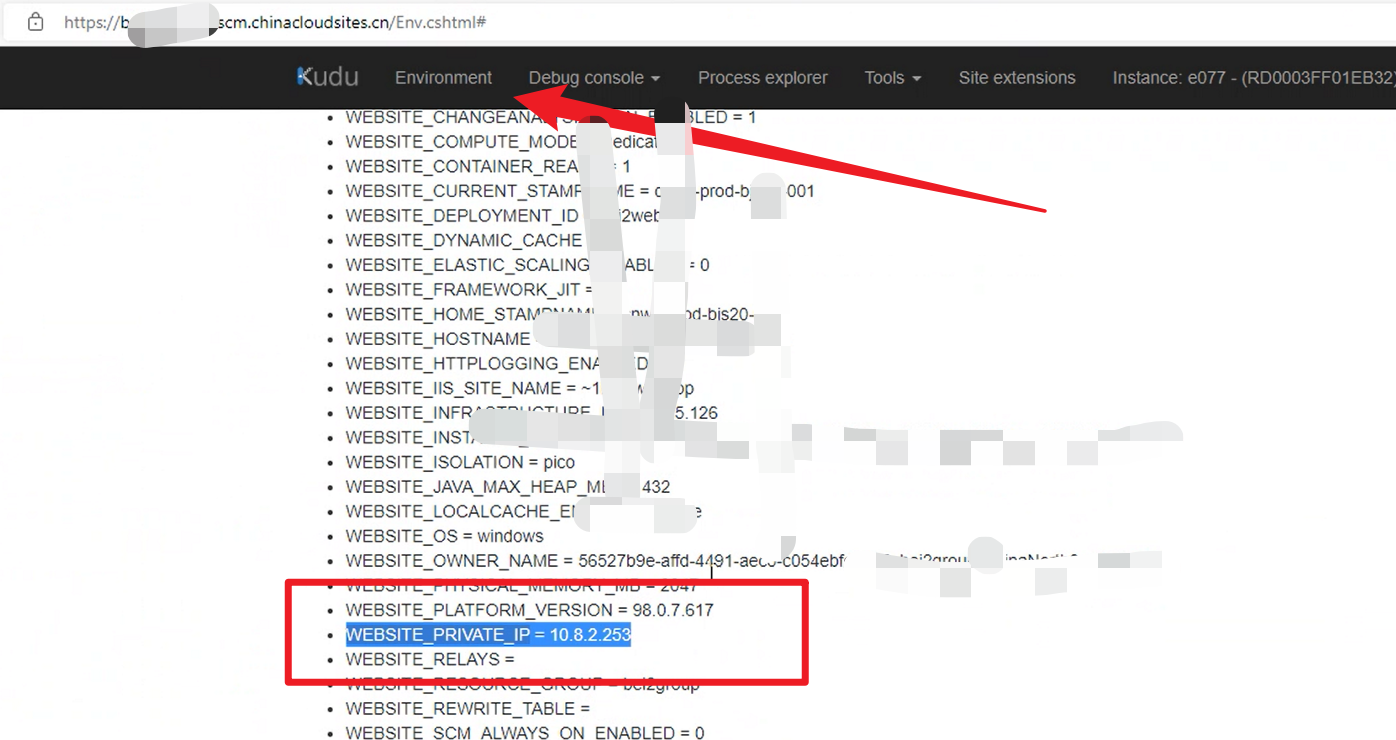Click the WEBSITE_DEPLOYMENT_ID line
The height and width of the screenshot is (740, 1396).
pos(461,216)
